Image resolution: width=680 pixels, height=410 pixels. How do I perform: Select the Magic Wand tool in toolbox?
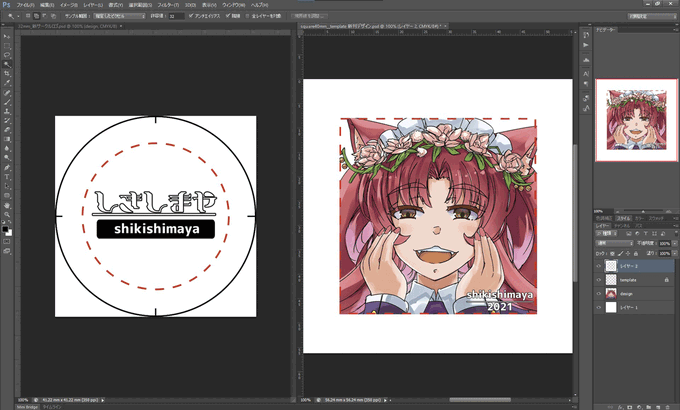[x=7, y=65]
